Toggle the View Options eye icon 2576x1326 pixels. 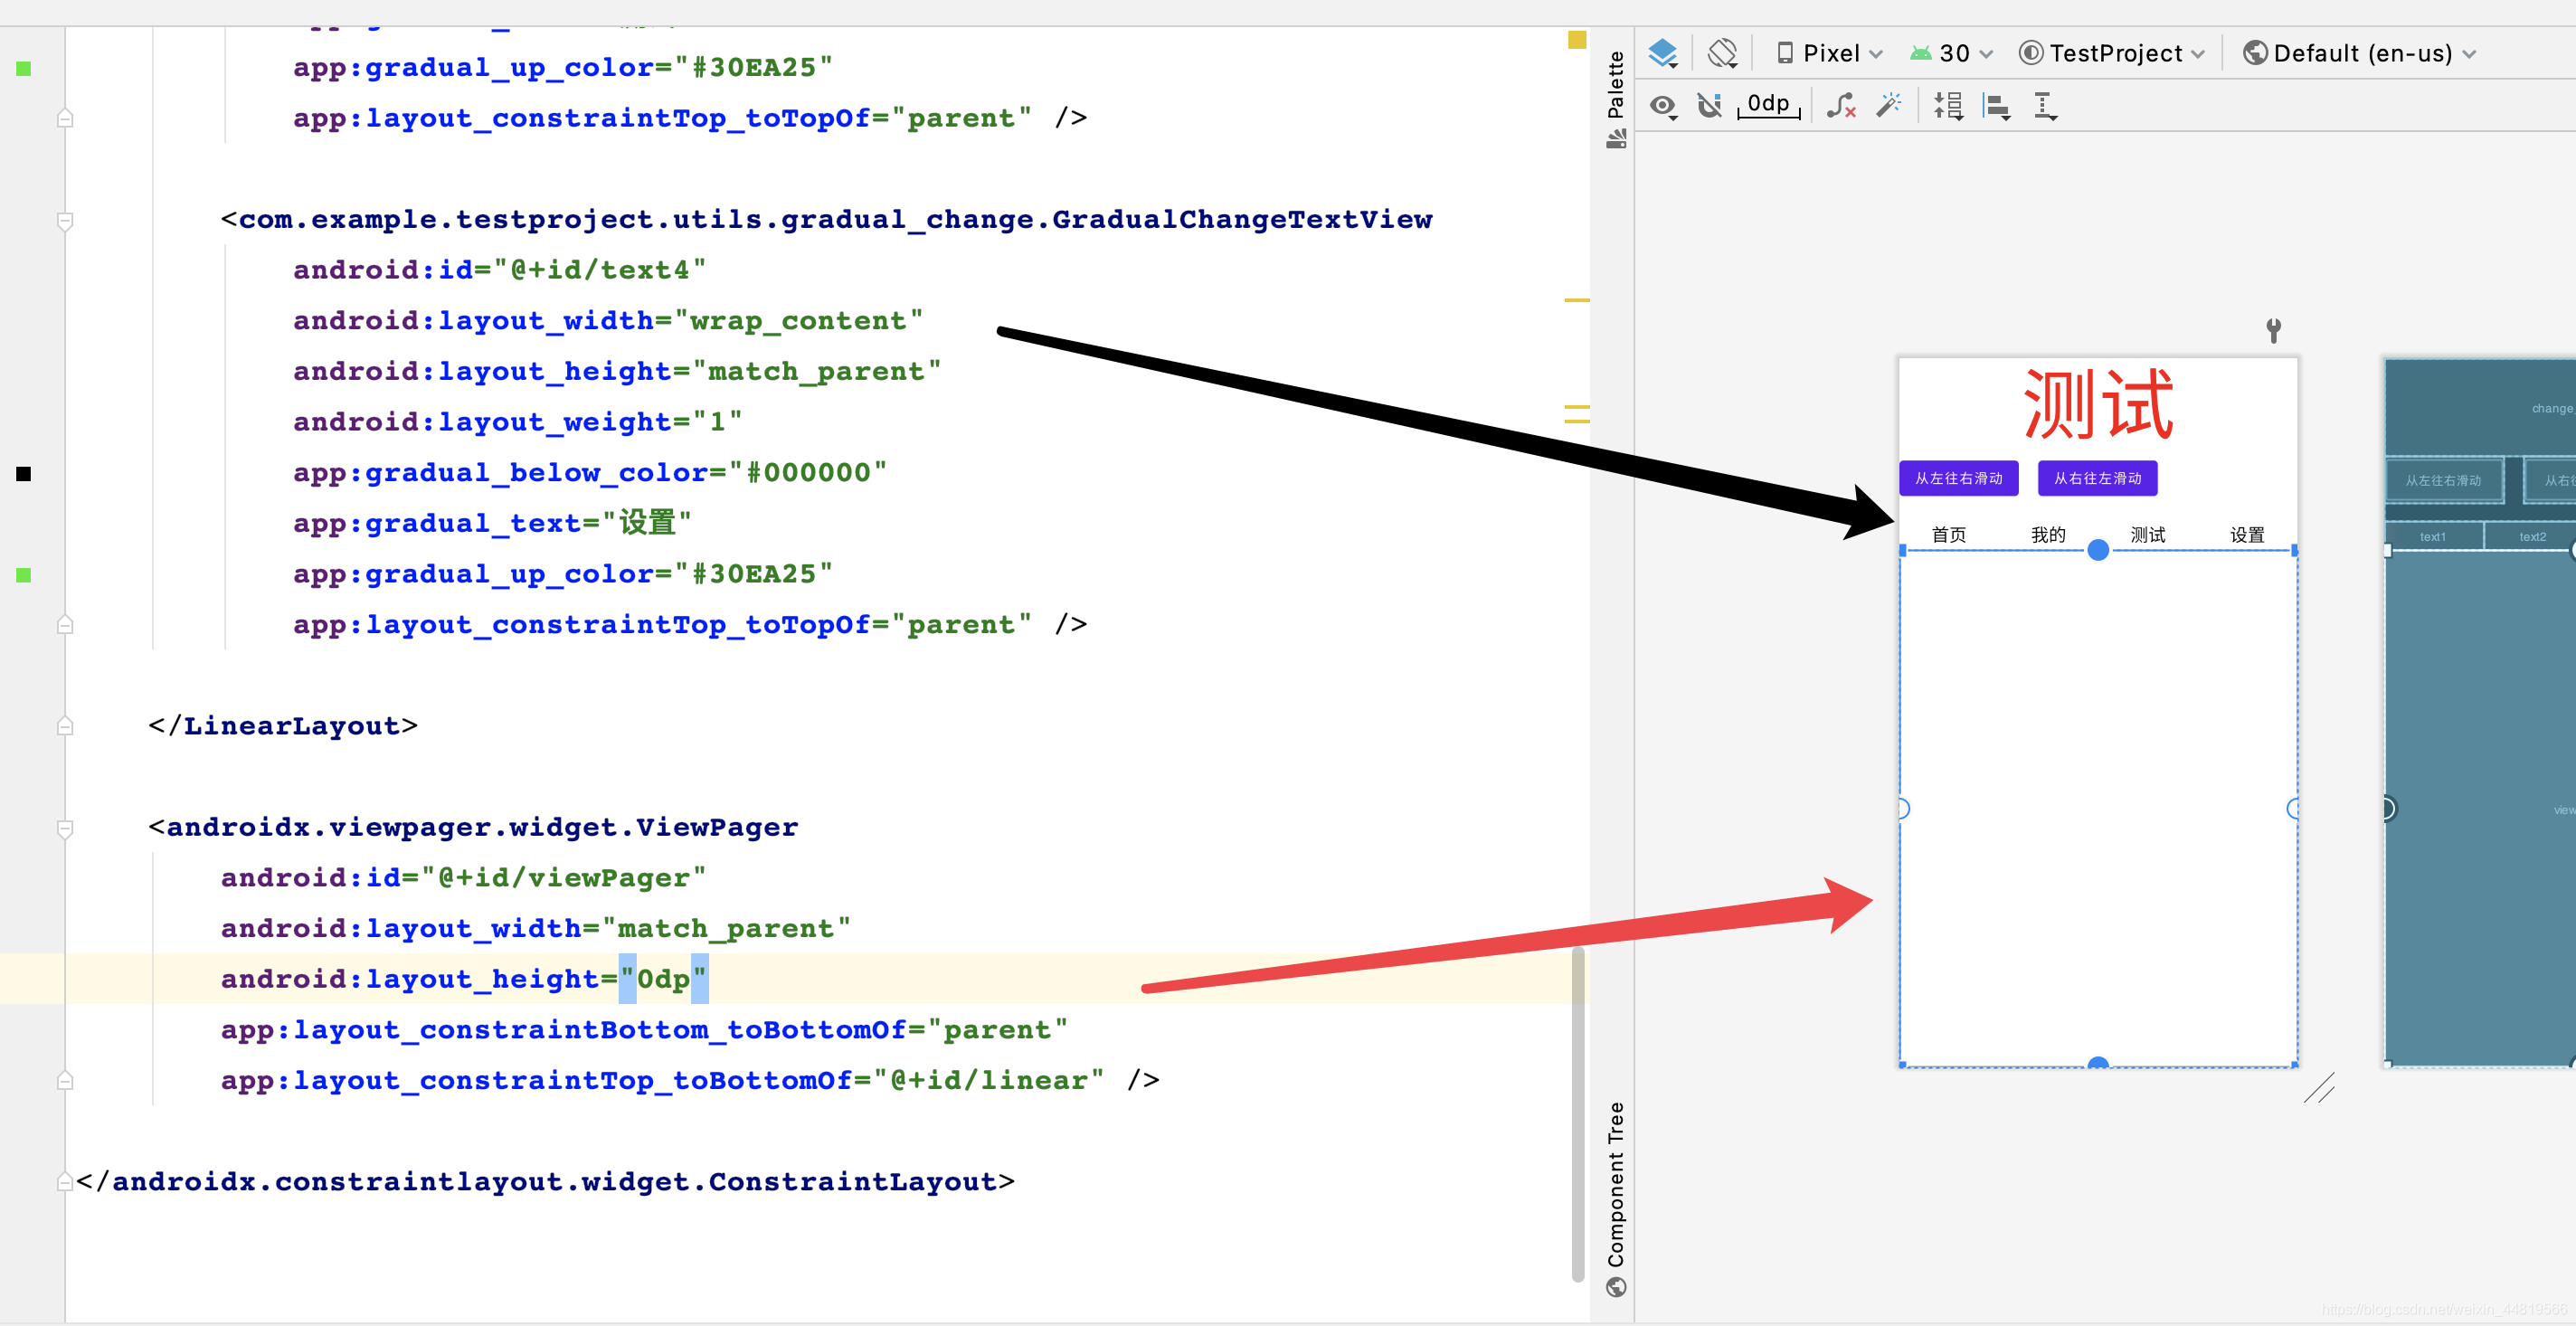point(1663,105)
